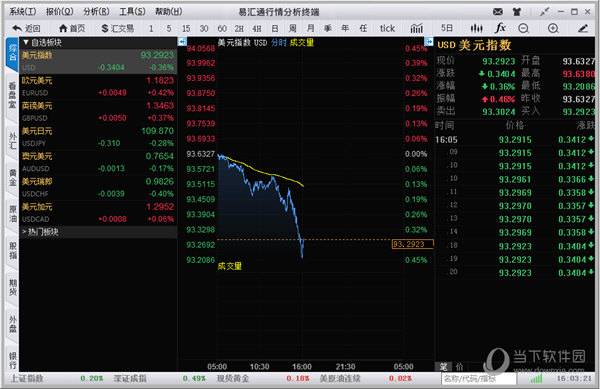Viewport: 600px width, 389px height.
Task: Select the 美元瑞郎 USDCHF row
Action: (x=98, y=187)
